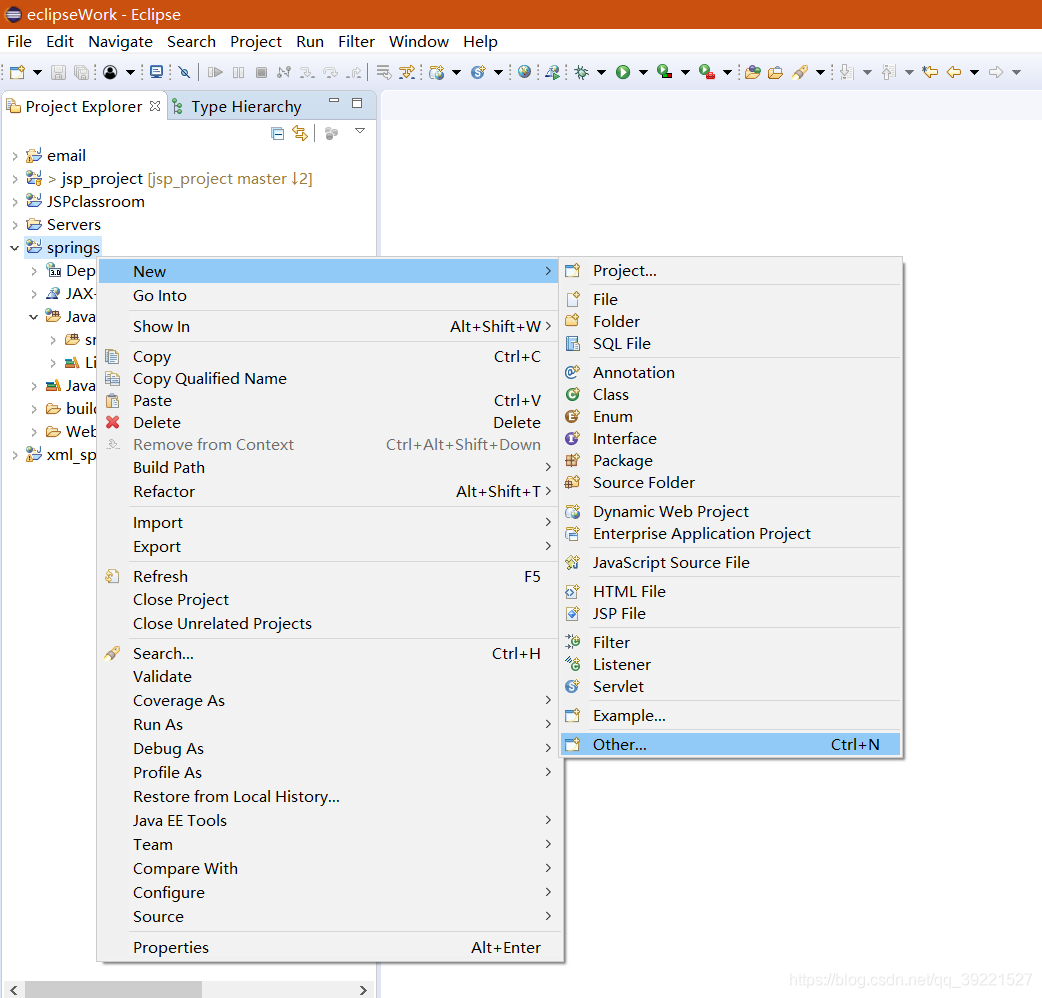This screenshot has width=1042, height=998.
Task: Select JSP File in New submenu
Action: [731, 613]
